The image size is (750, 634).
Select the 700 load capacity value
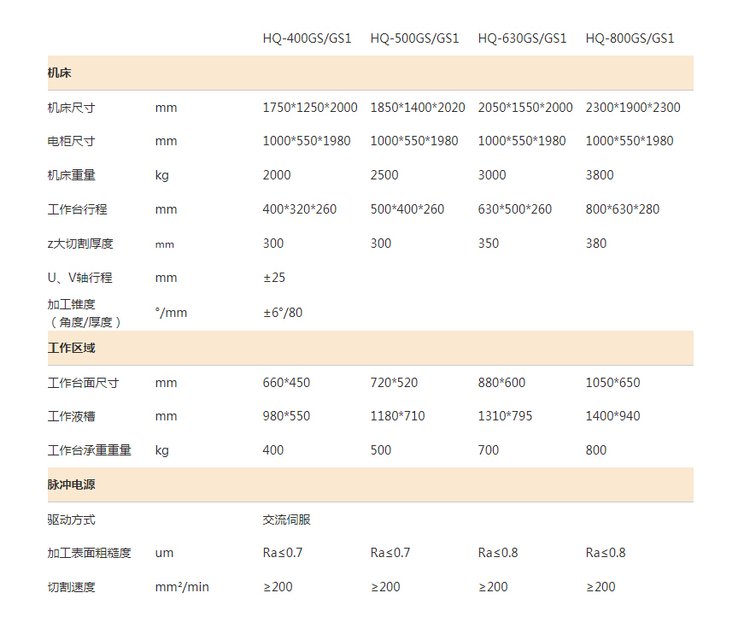(x=488, y=450)
